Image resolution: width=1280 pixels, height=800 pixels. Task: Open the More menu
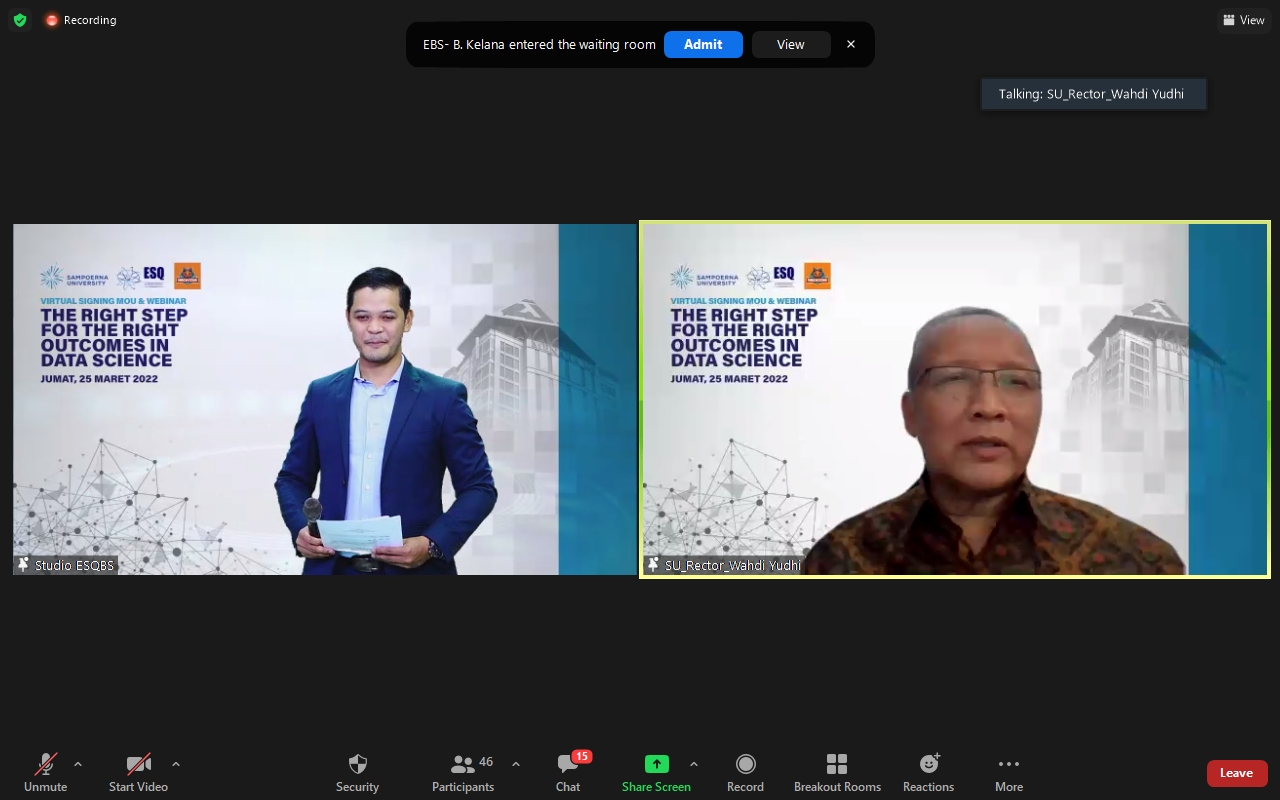click(x=1008, y=772)
